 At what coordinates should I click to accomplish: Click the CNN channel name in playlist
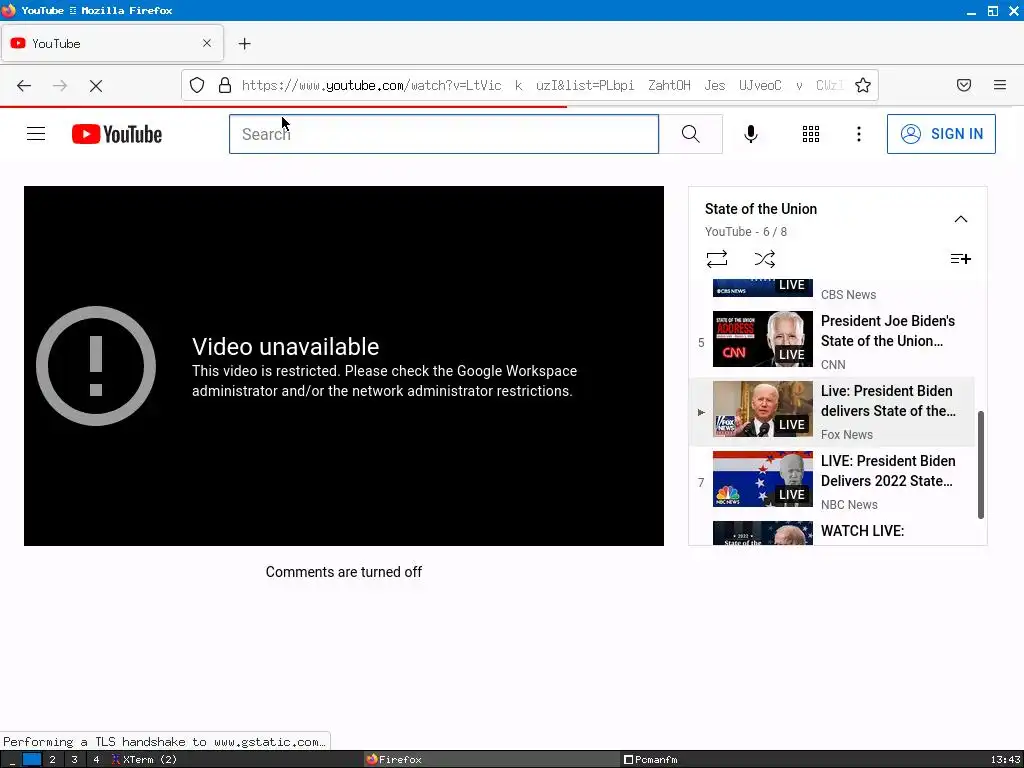point(833,365)
